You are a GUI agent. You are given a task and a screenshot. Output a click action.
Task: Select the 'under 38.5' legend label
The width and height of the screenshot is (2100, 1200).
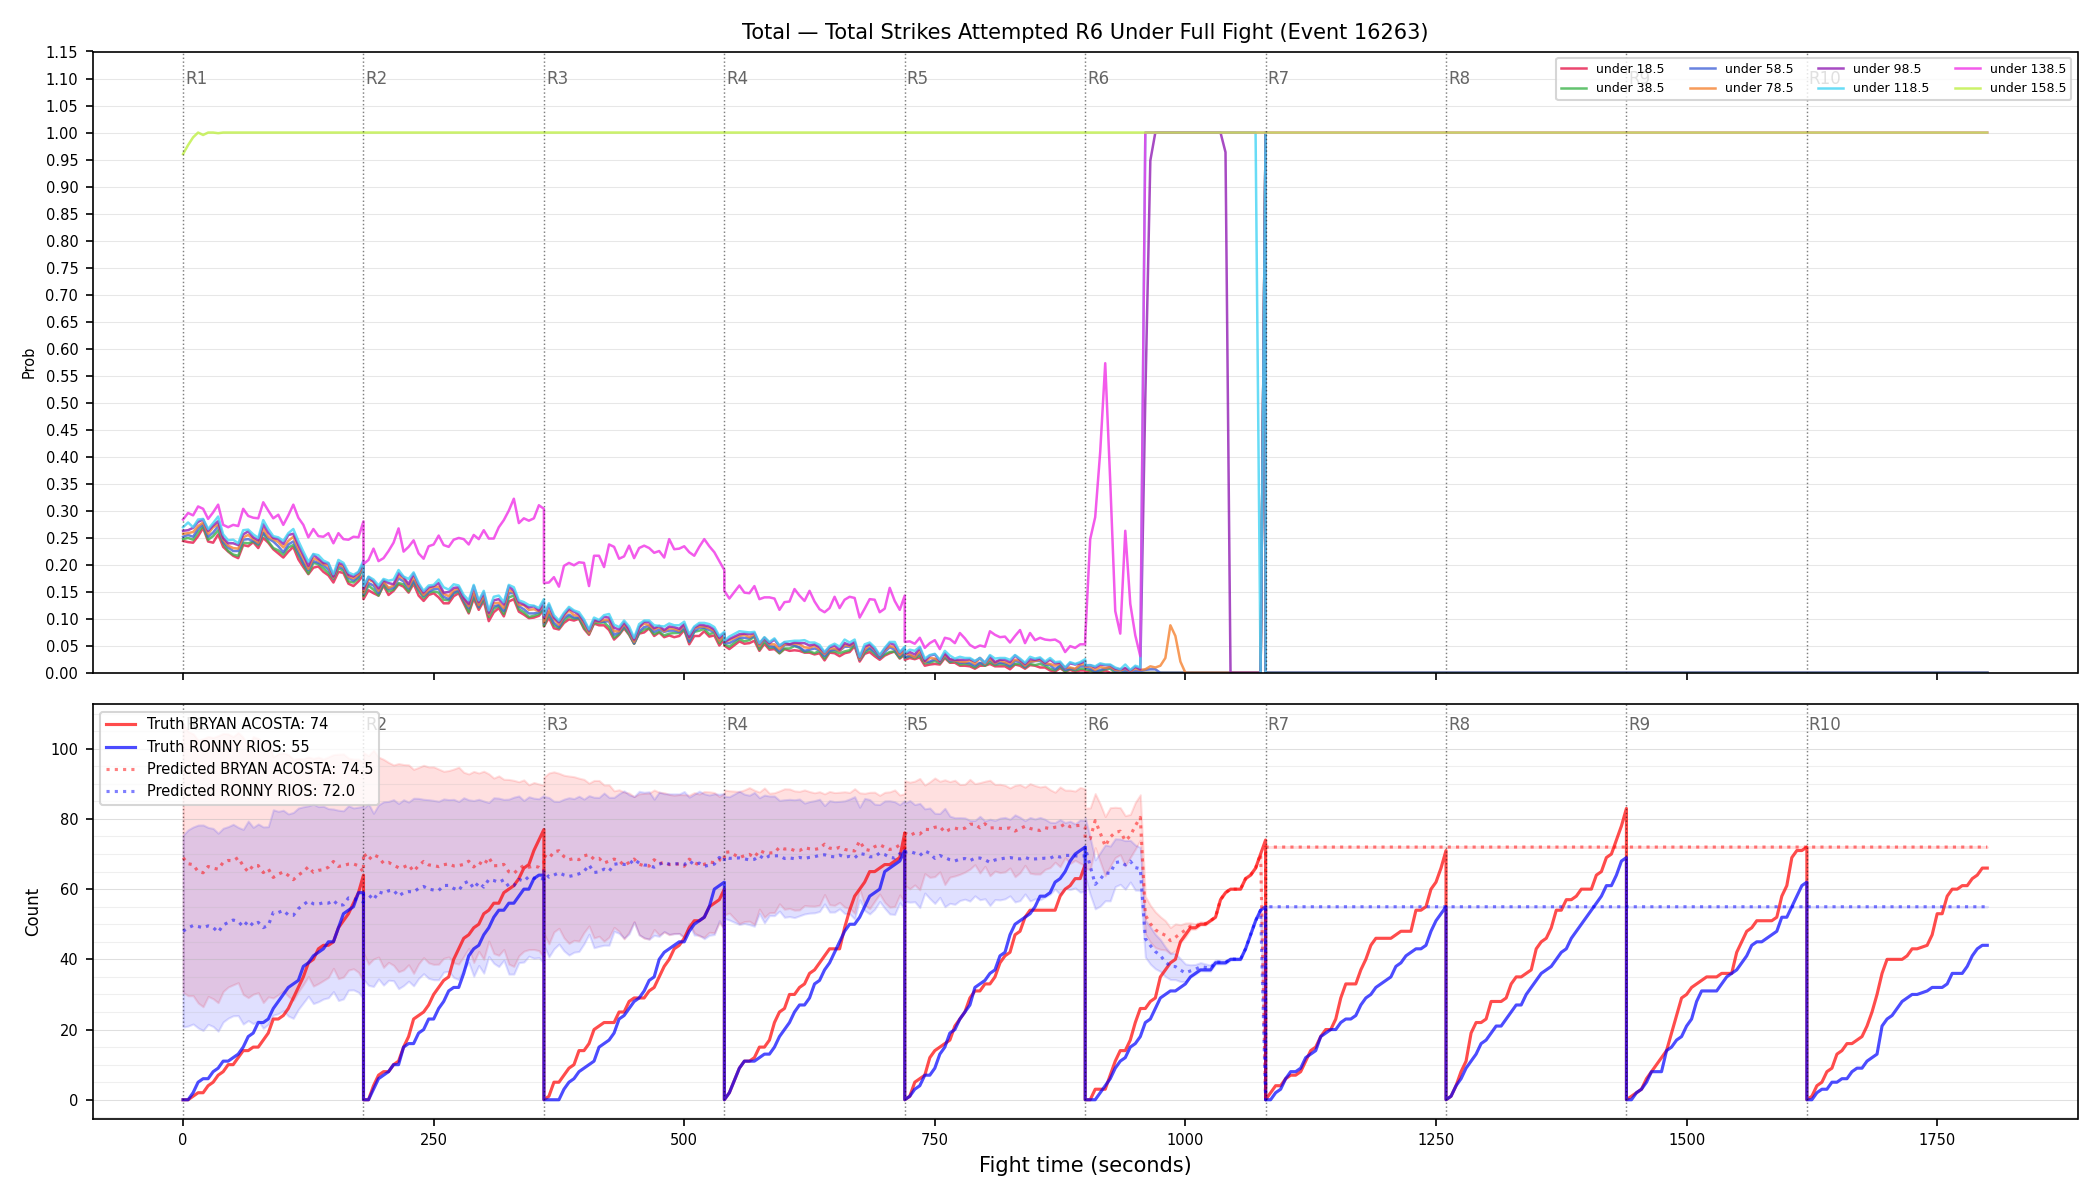click(1630, 88)
